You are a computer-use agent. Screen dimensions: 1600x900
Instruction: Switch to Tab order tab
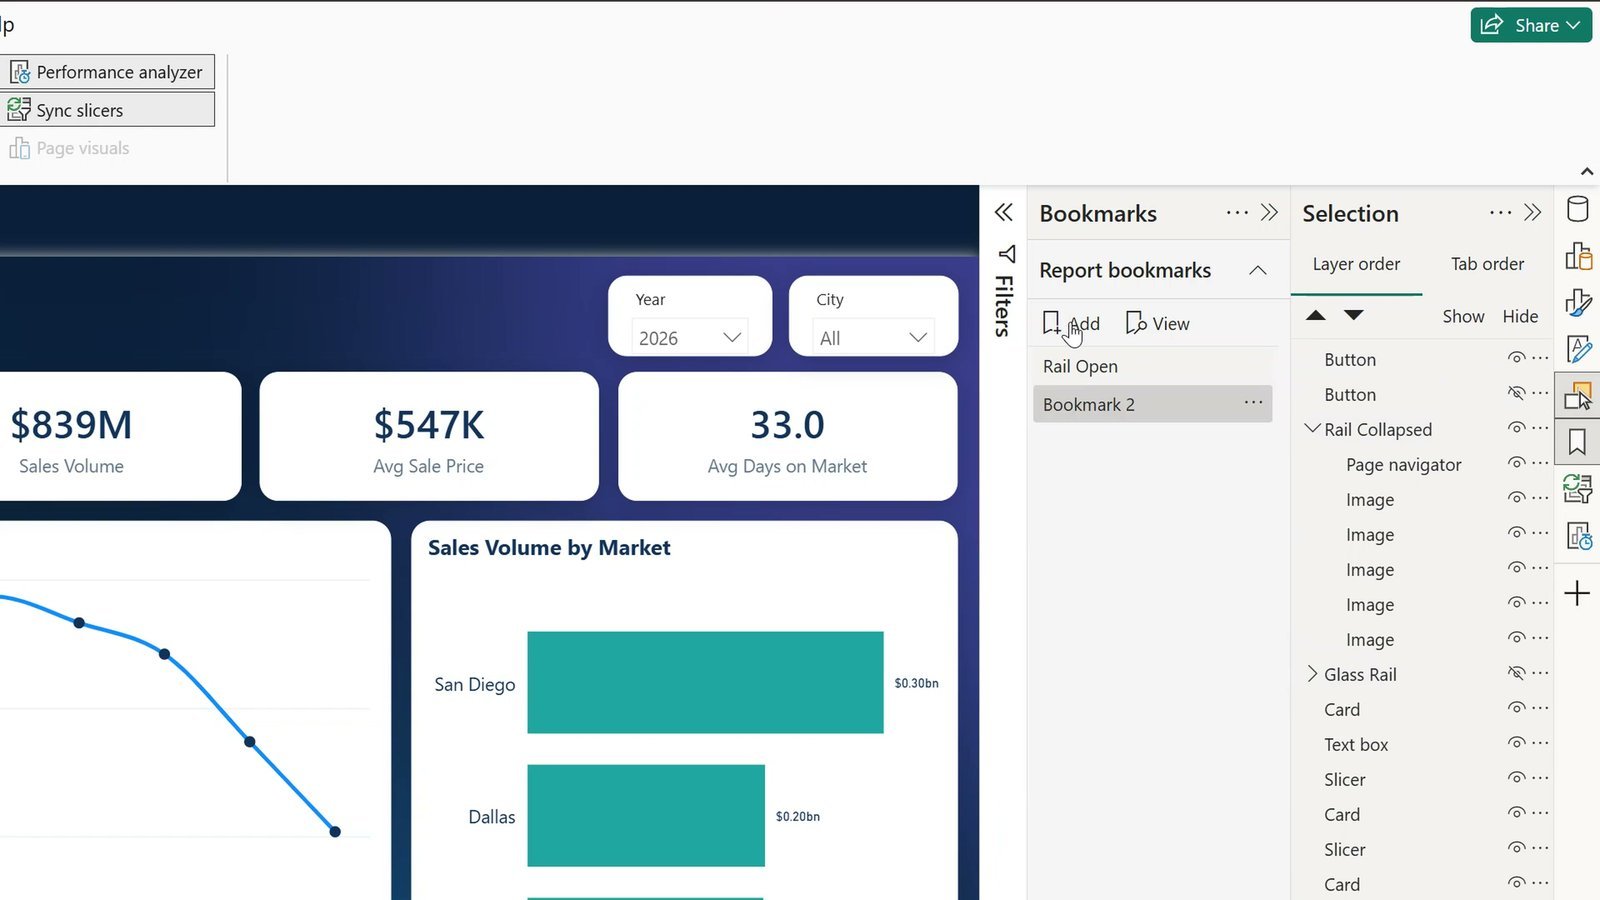click(x=1487, y=264)
